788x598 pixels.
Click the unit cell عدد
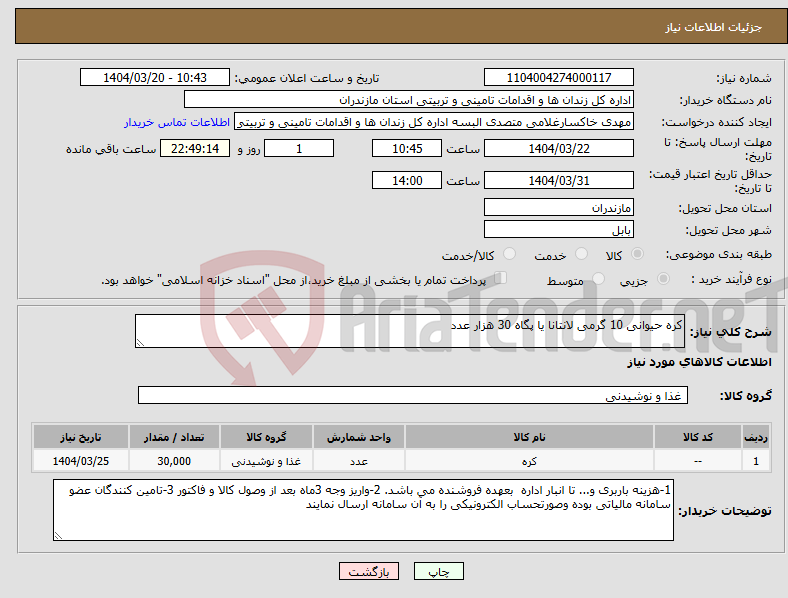pyautogui.click(x=359, y=461)
